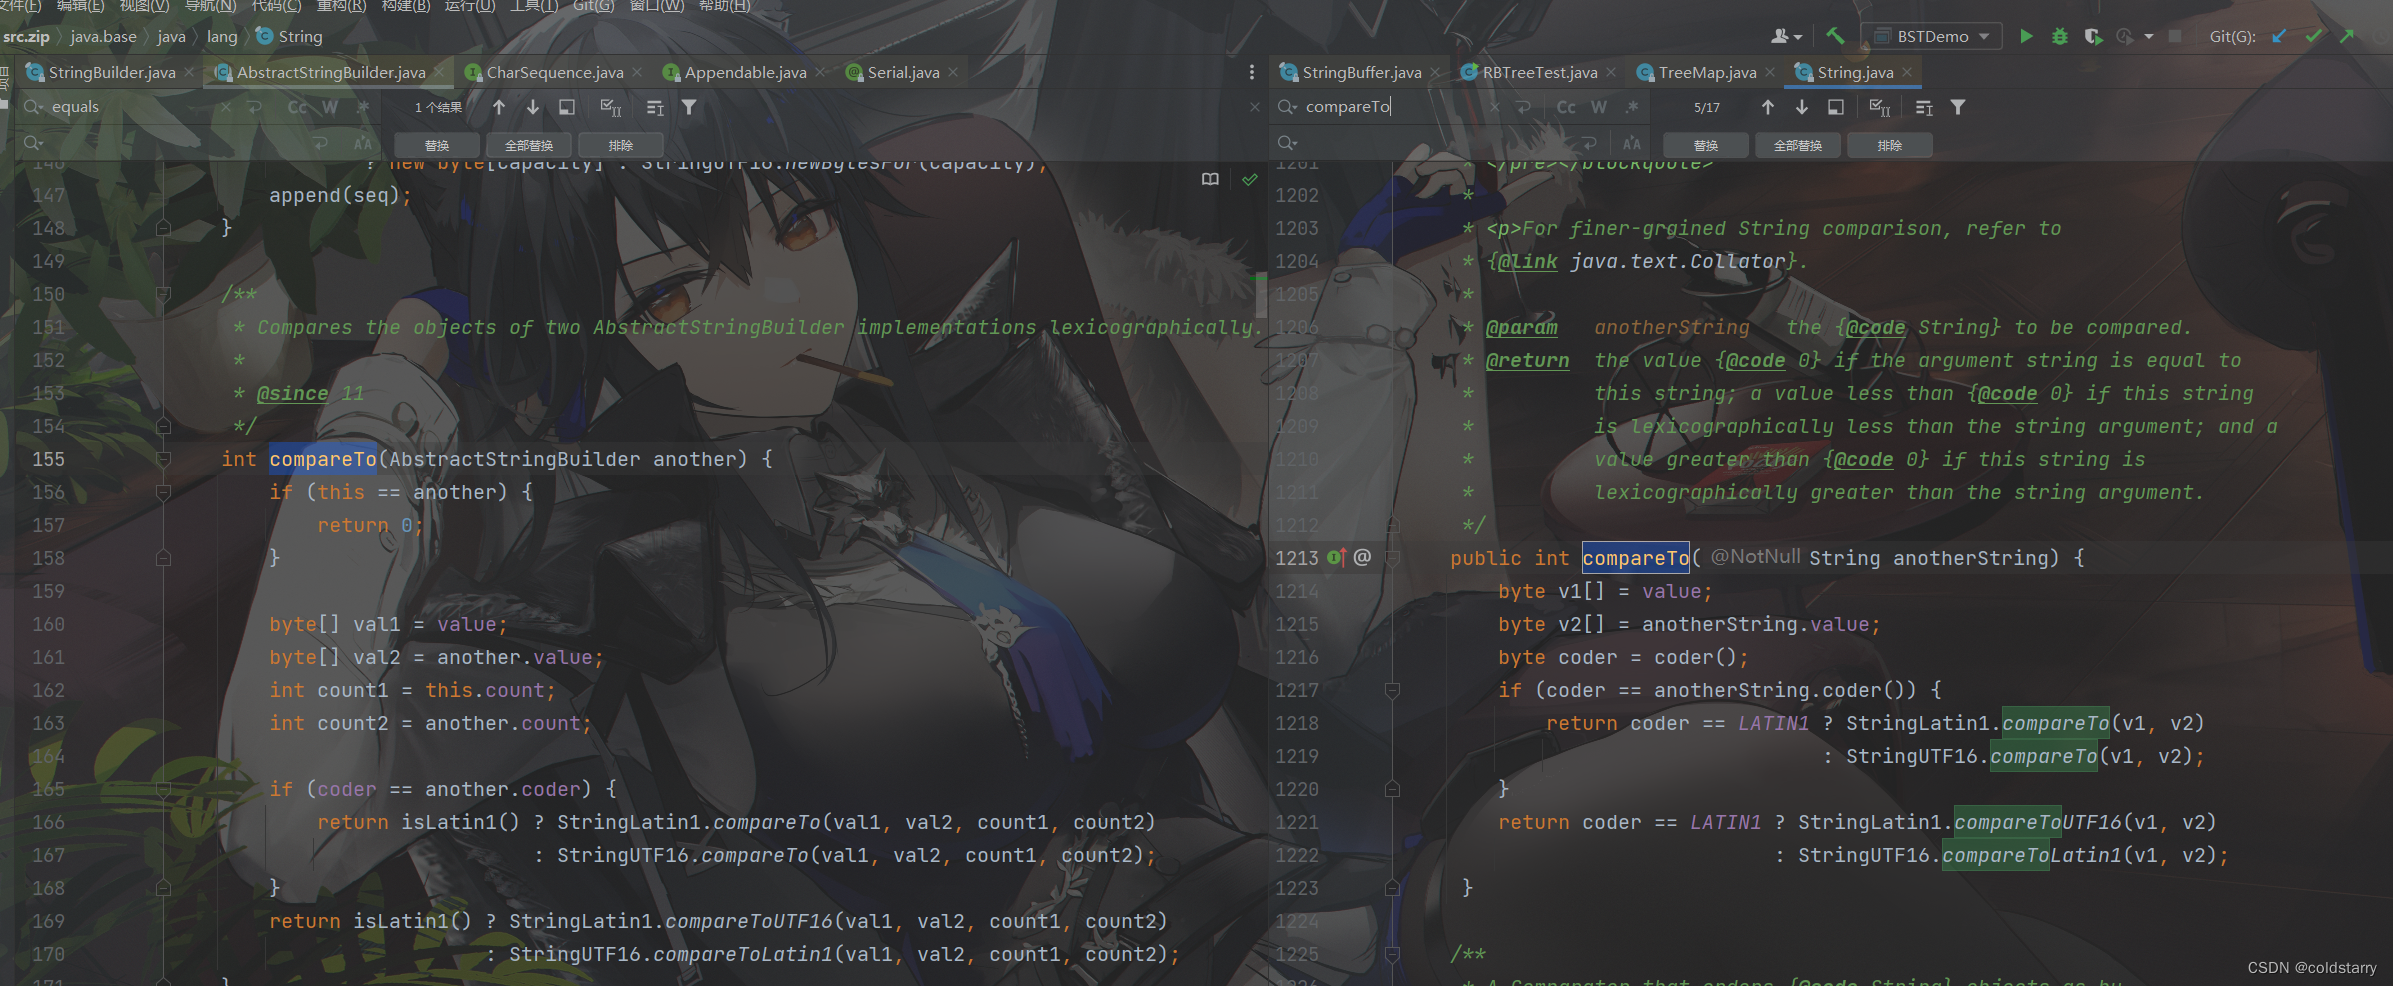Image resolution: width=2393 pixels, height=986 pixels.
Task: Expand profiler run options dropdown arrow
Action: (2149, 36)
